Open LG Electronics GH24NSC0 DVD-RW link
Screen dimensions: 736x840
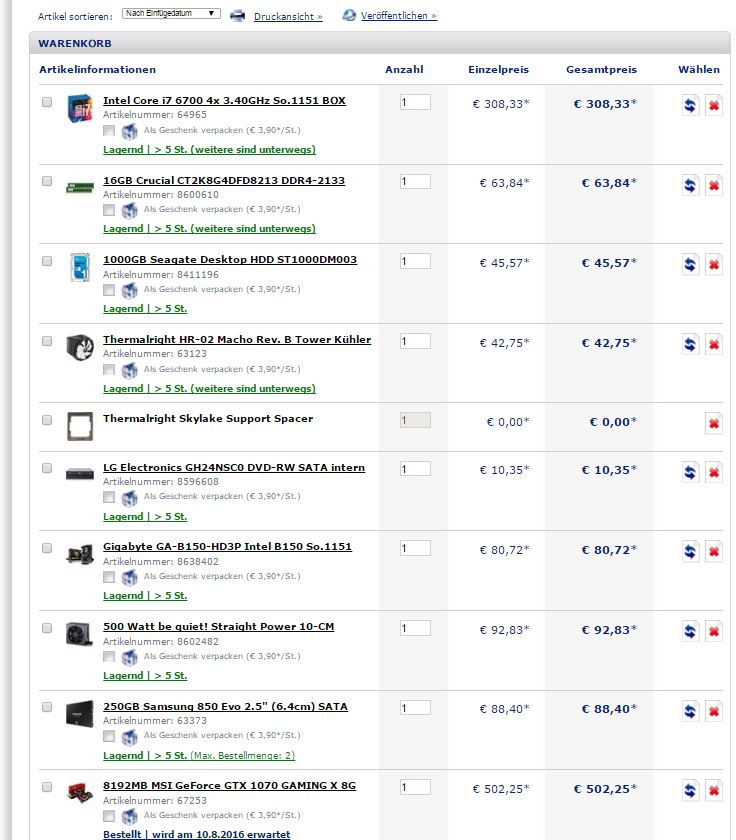click(234, 467)
